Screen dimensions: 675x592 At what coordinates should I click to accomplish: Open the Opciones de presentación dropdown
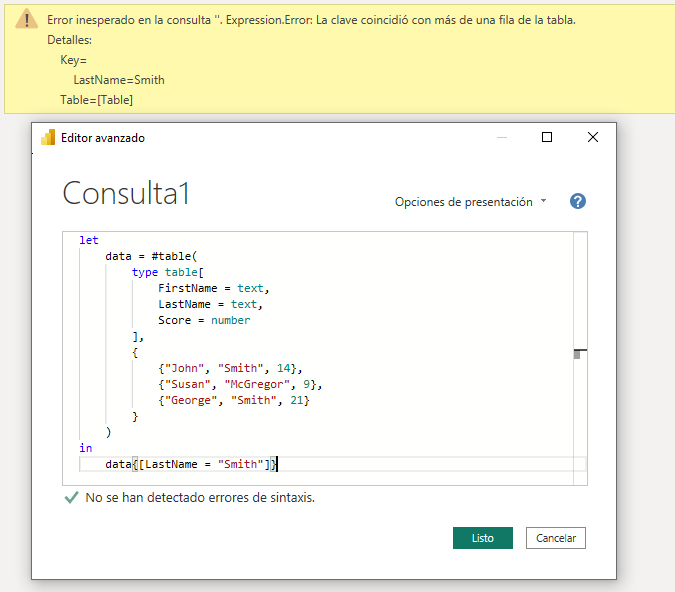coord(471,202)
